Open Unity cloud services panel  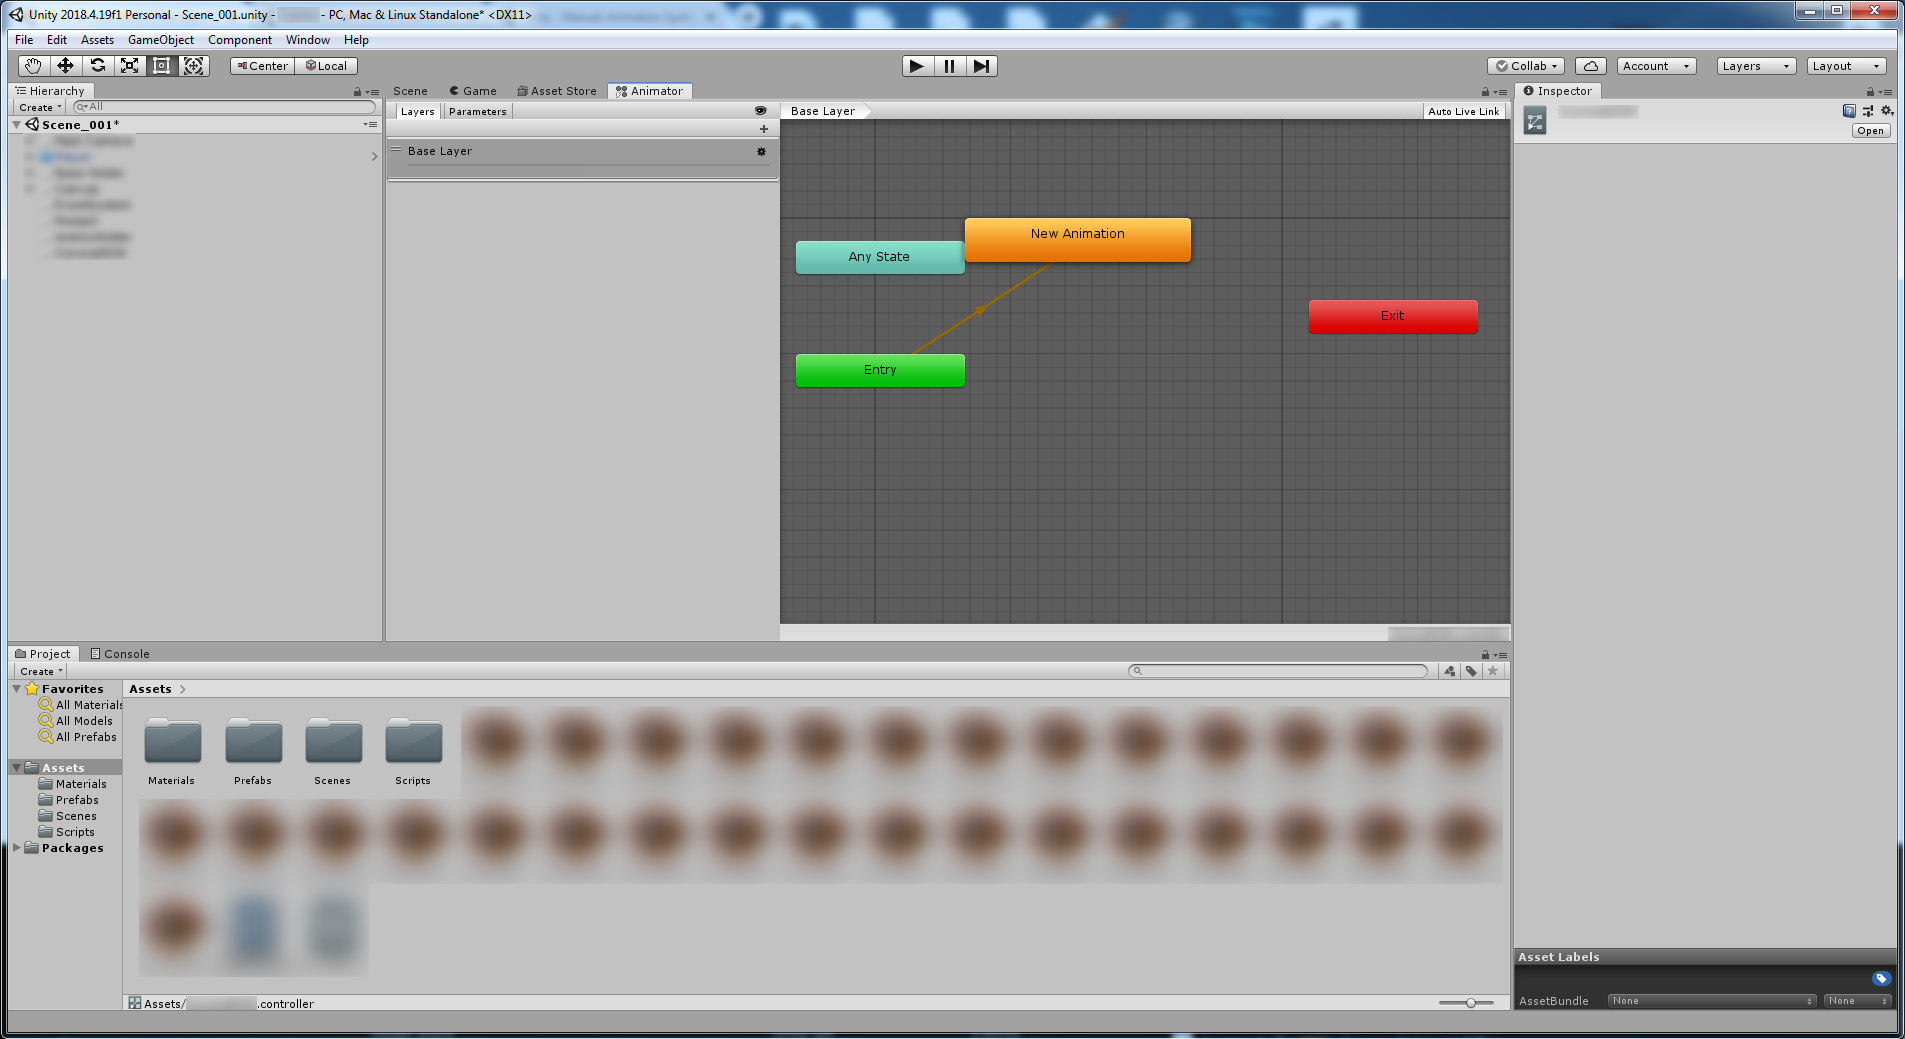tap(1590, 65)
